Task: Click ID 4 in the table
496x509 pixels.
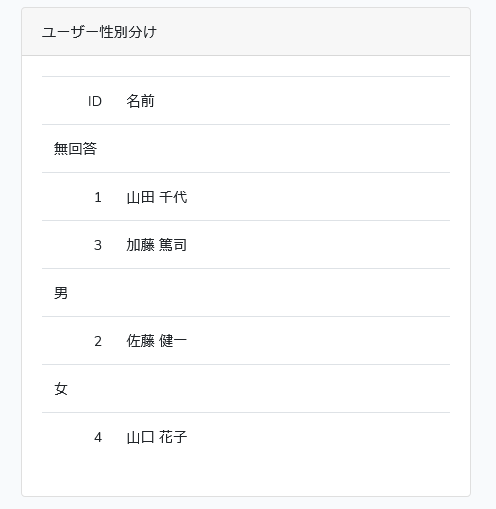Action: coord(98,437)
